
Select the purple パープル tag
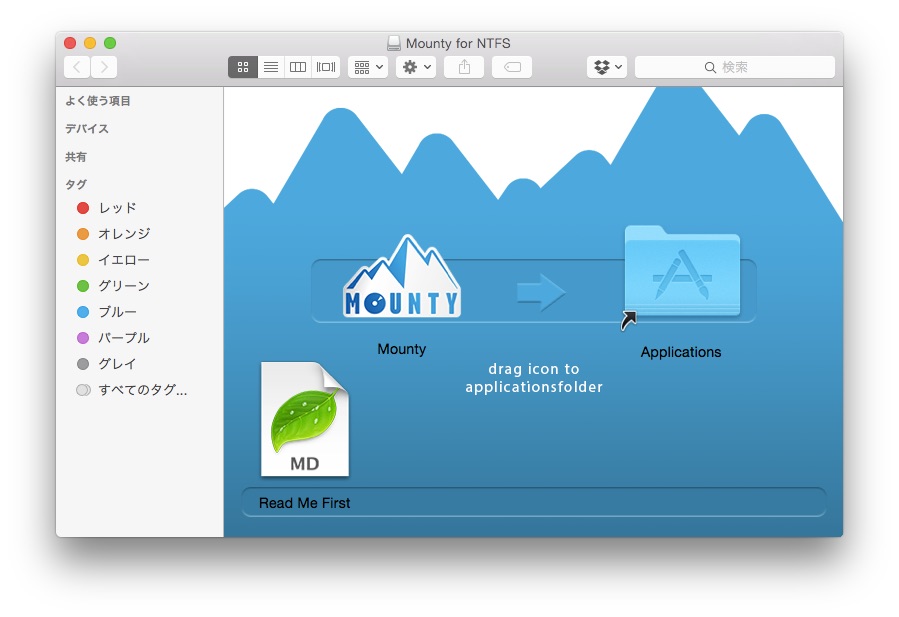[113, 338]
